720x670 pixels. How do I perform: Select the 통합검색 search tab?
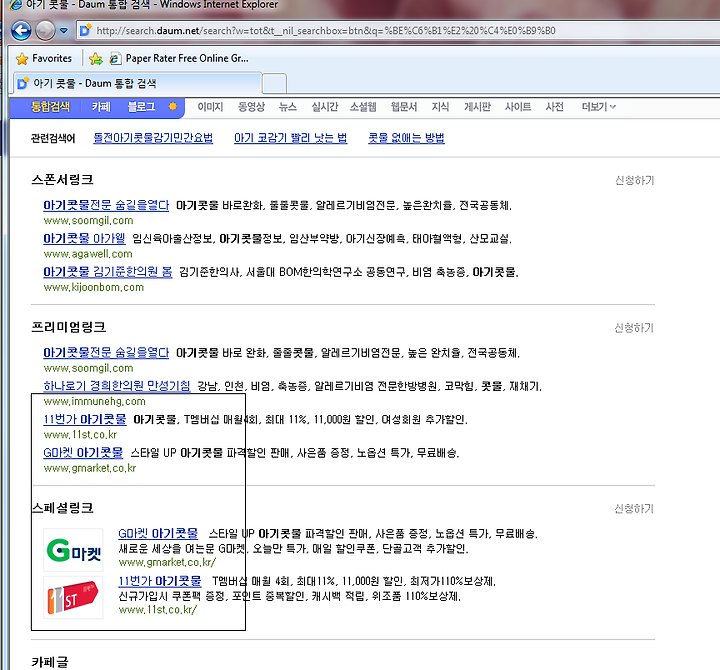50,107
